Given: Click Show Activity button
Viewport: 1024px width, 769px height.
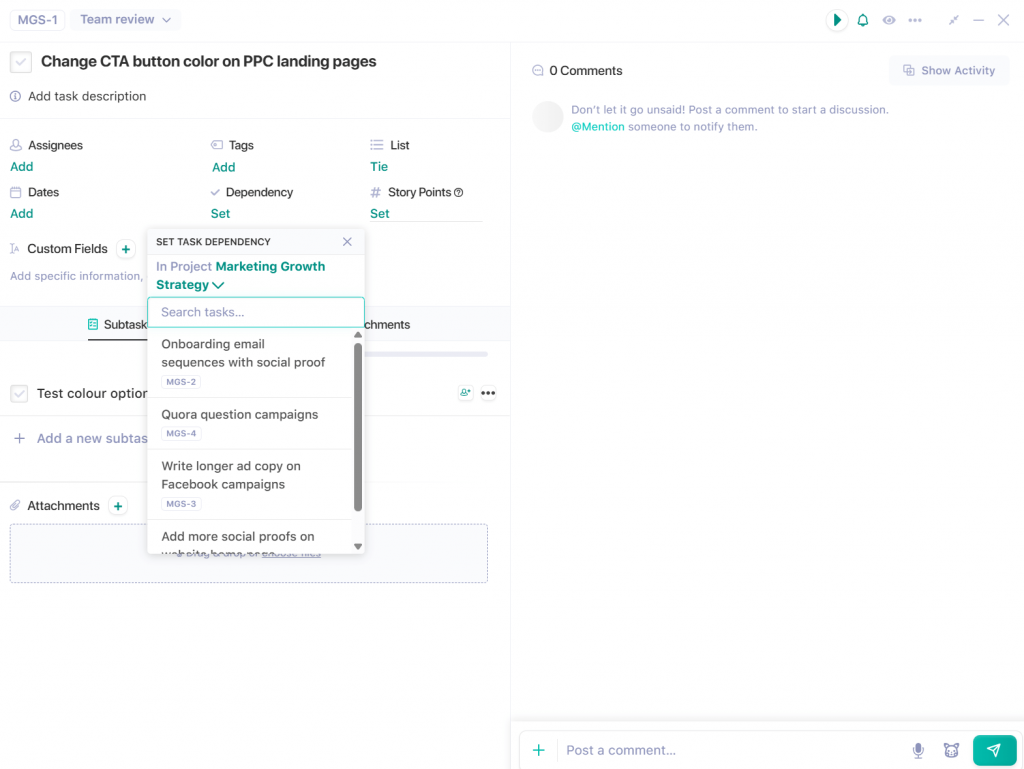Looking at the screenshot, I should coord(949,71).
